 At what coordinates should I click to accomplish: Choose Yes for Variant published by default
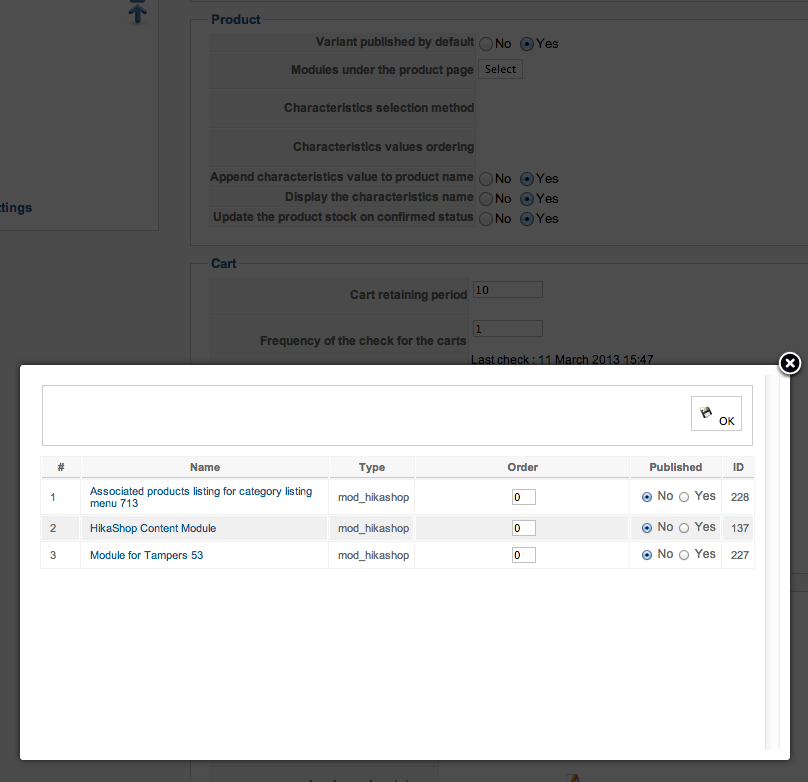tap(527, 44)
